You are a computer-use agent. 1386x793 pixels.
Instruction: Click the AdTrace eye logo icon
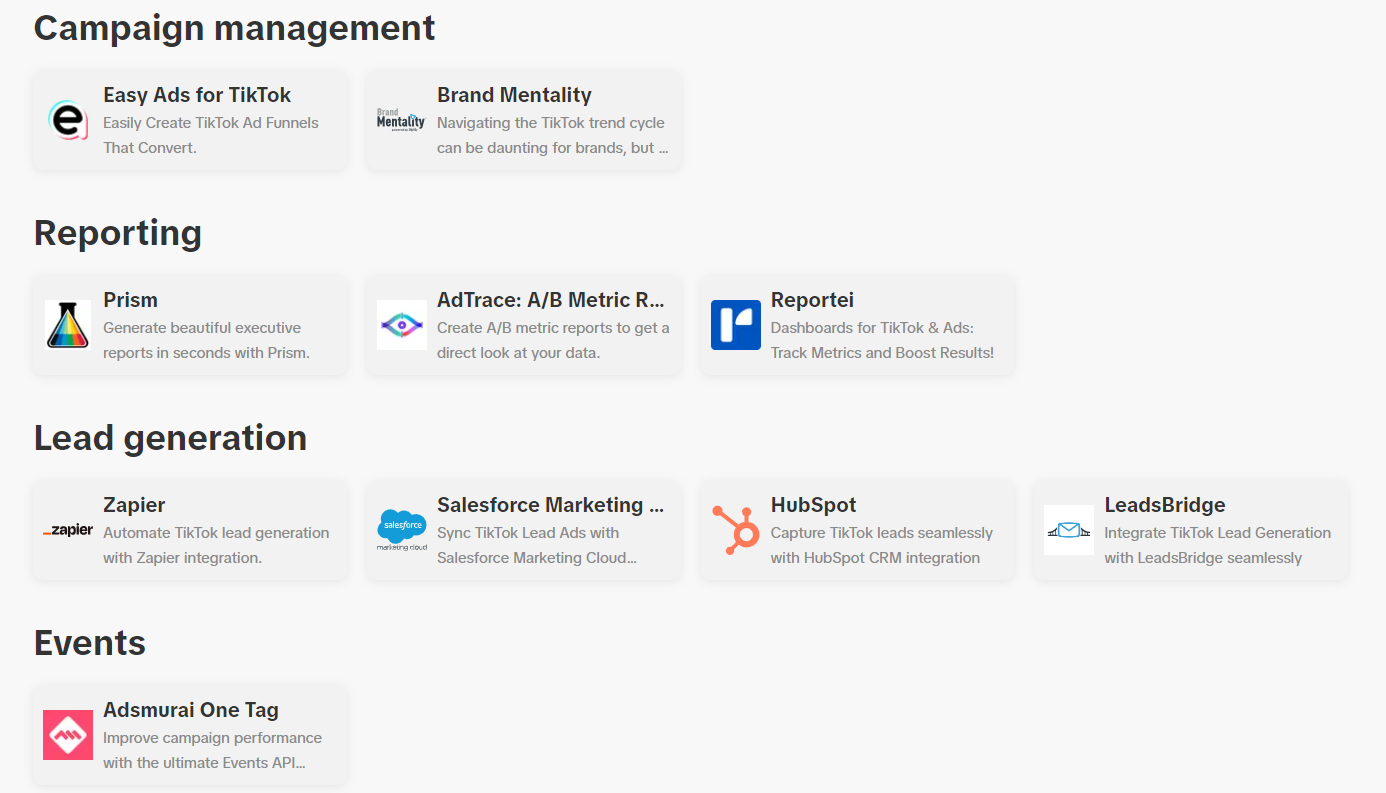pyautogui.click(x=401, y=325)
